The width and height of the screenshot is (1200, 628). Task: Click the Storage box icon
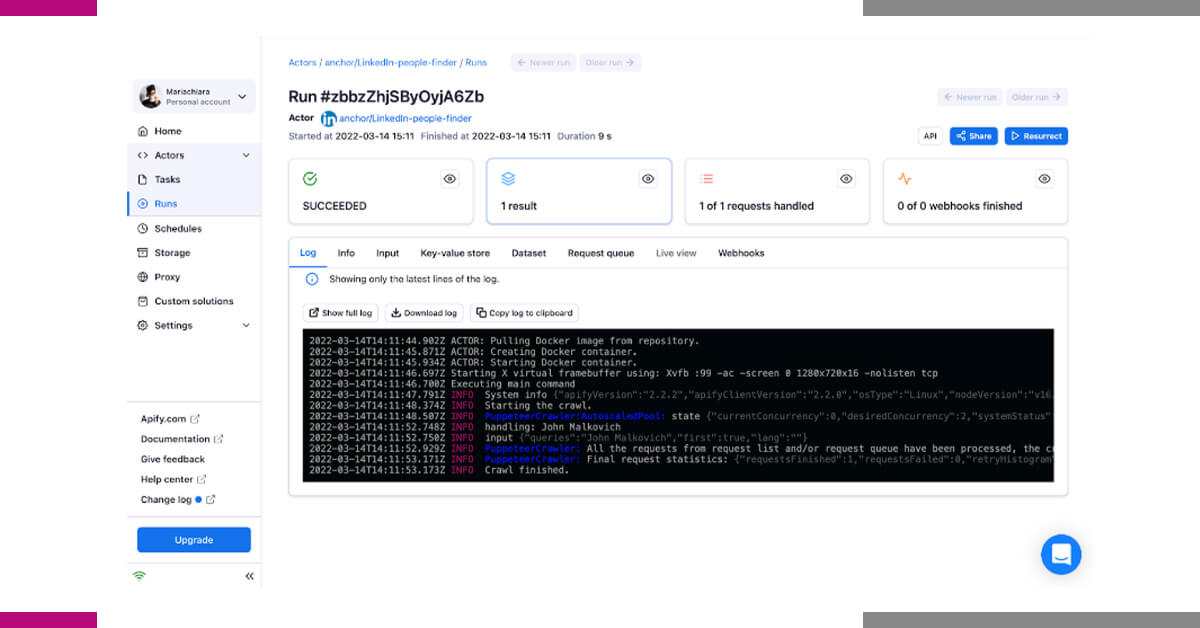[x=143, y=253]
